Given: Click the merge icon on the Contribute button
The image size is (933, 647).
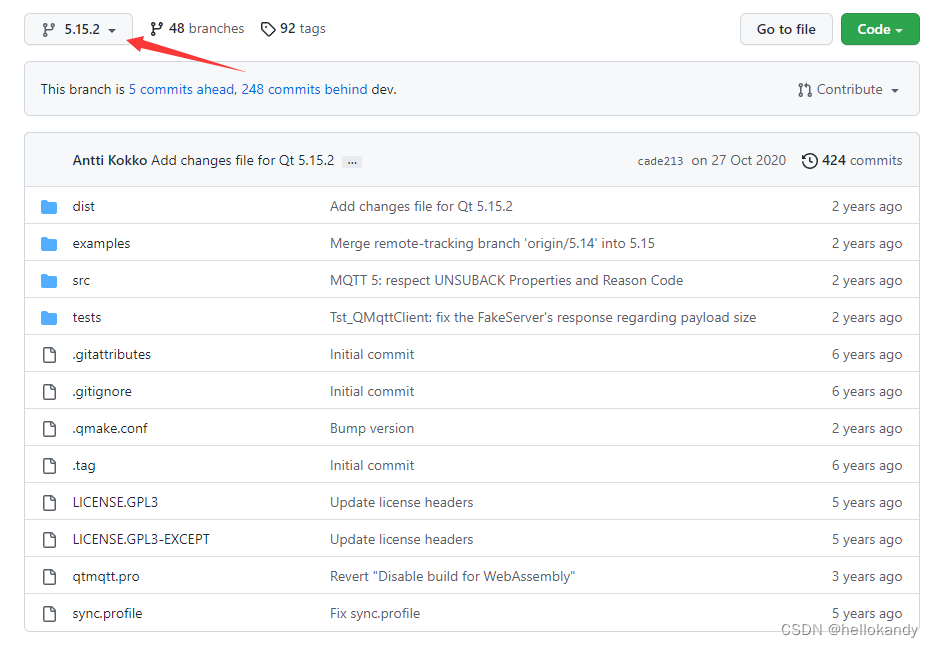Looking at the screenshot, I should pyautogui.click(x=806, y=89).
